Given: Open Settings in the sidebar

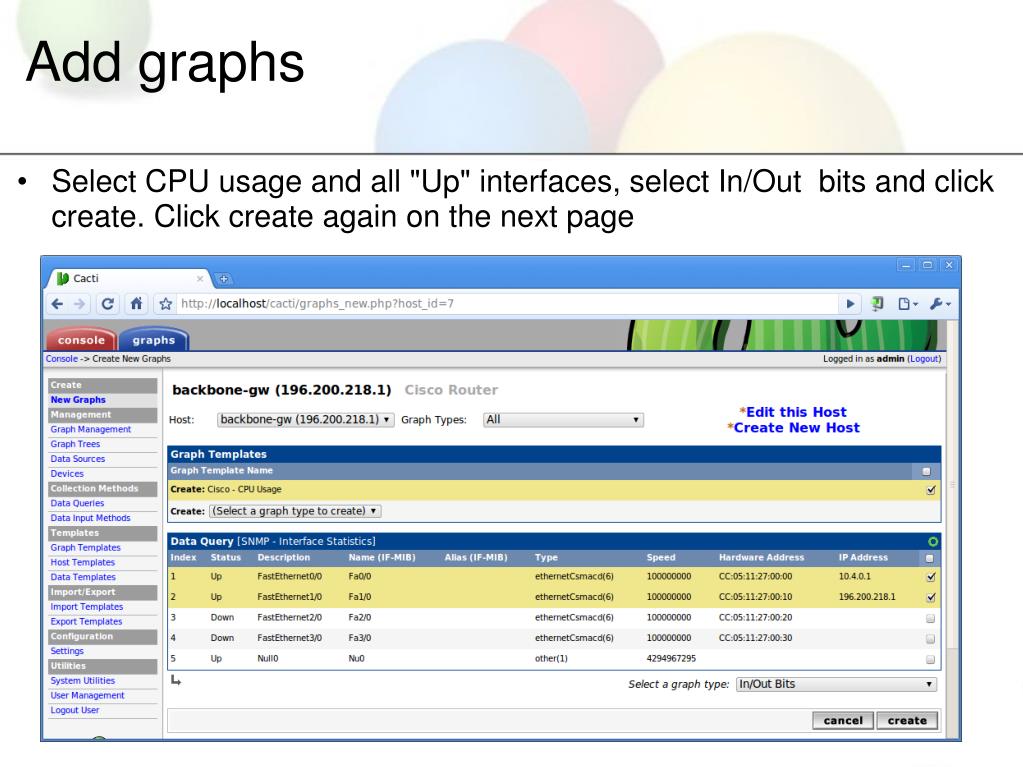Looking at the screenshot, I should 67,651.
